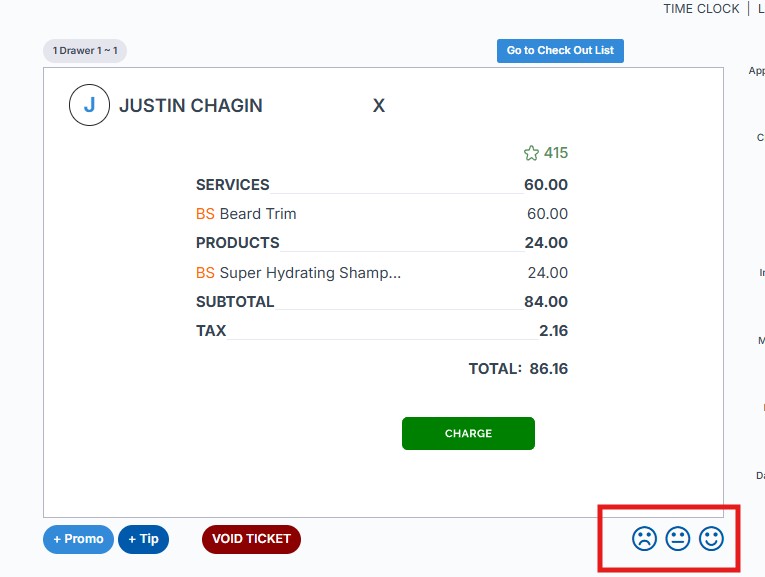Click BS initials beside Super Hydrating Shamp...
Screen dimensions: 765x577
pyautogui.click(x=205, y=273)
